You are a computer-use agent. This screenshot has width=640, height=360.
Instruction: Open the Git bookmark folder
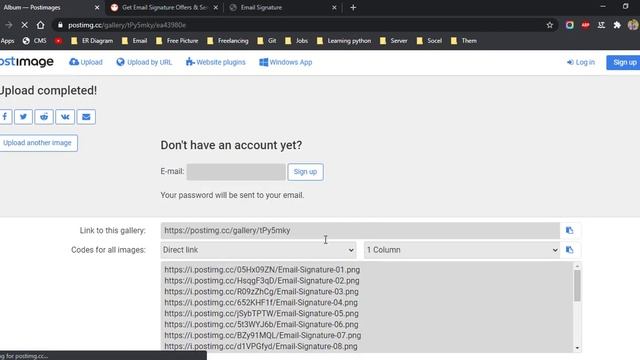[267, 41]
